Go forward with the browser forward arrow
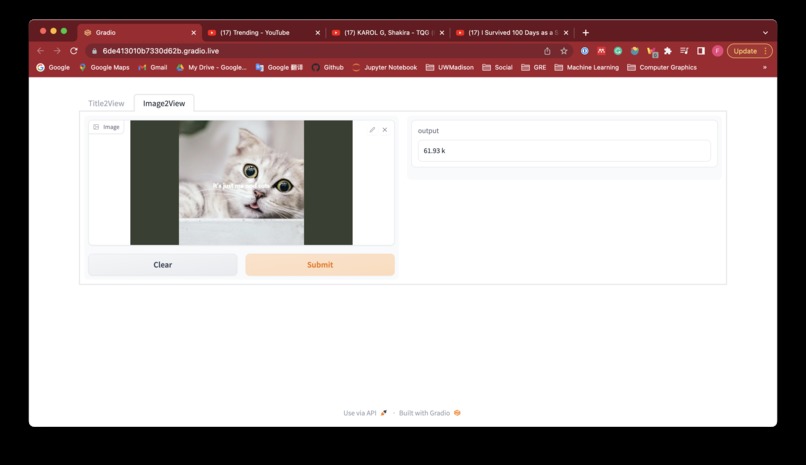Screen dimensions: 806x465 (57, 51)
